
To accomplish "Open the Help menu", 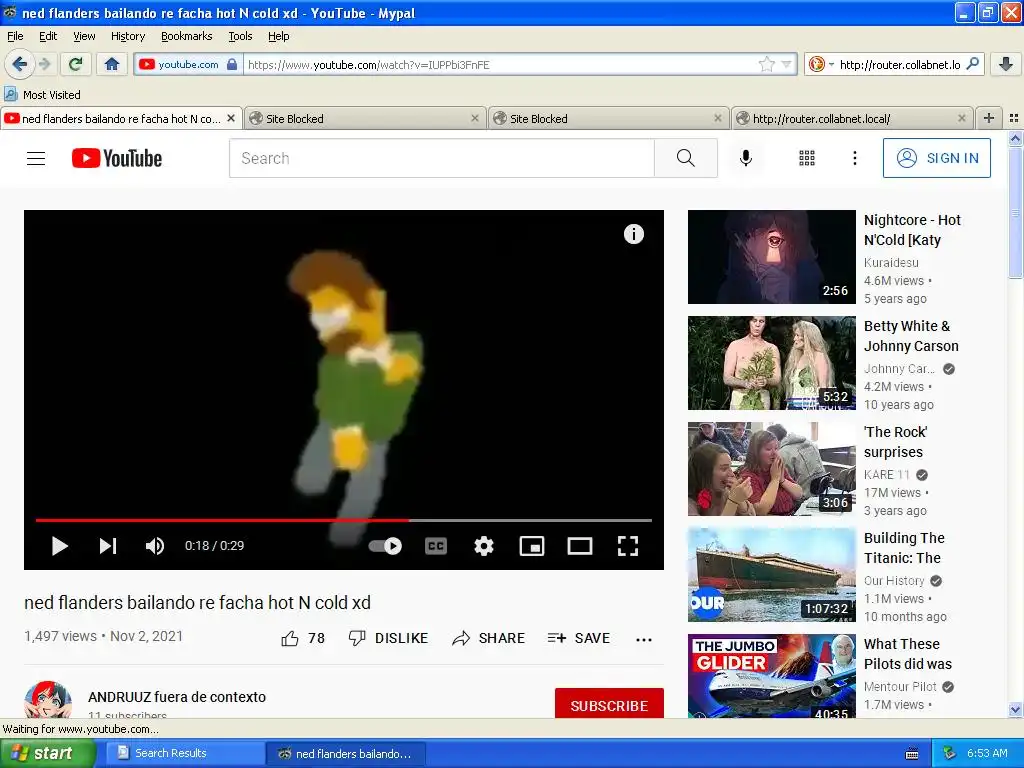I will 279,36.
